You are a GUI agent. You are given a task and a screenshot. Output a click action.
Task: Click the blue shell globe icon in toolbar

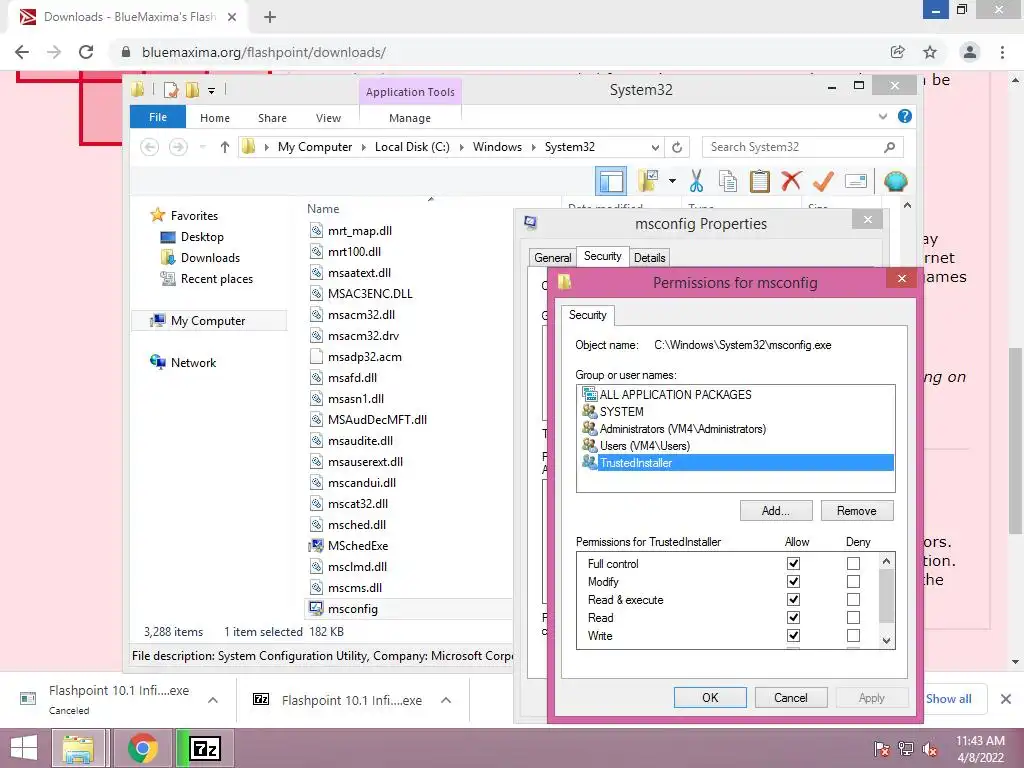[x=895, y=181]
